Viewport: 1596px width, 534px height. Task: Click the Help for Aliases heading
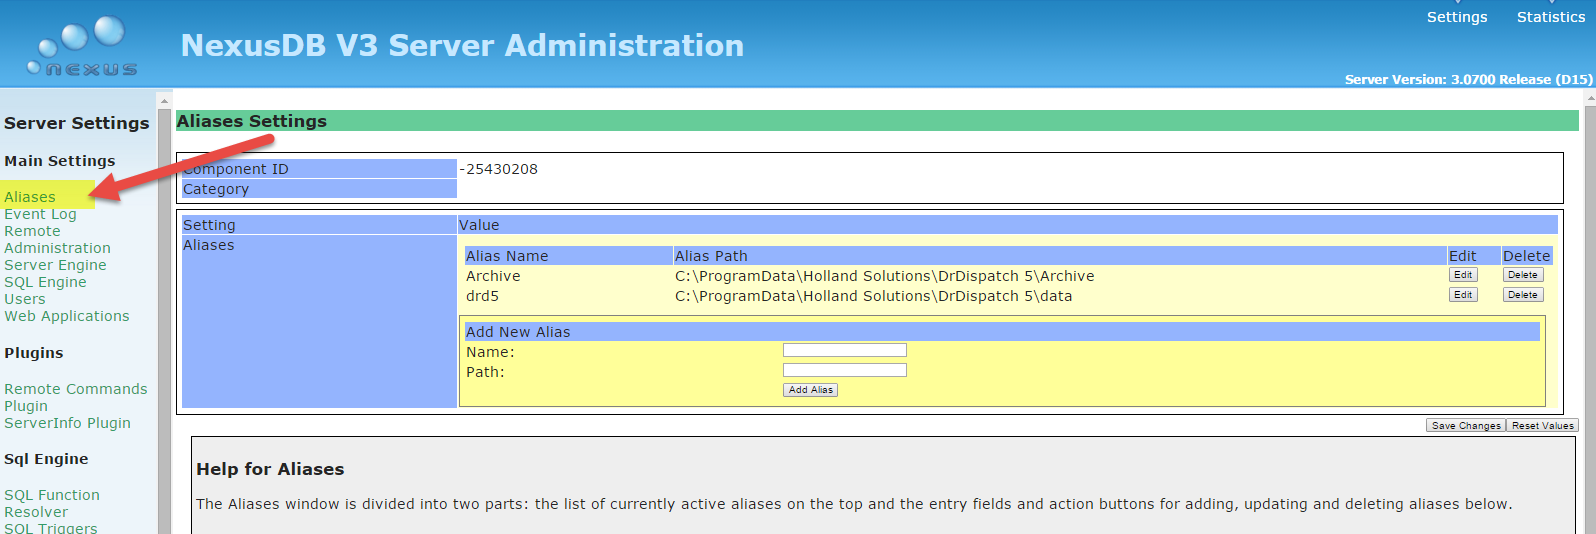point(270,469)
